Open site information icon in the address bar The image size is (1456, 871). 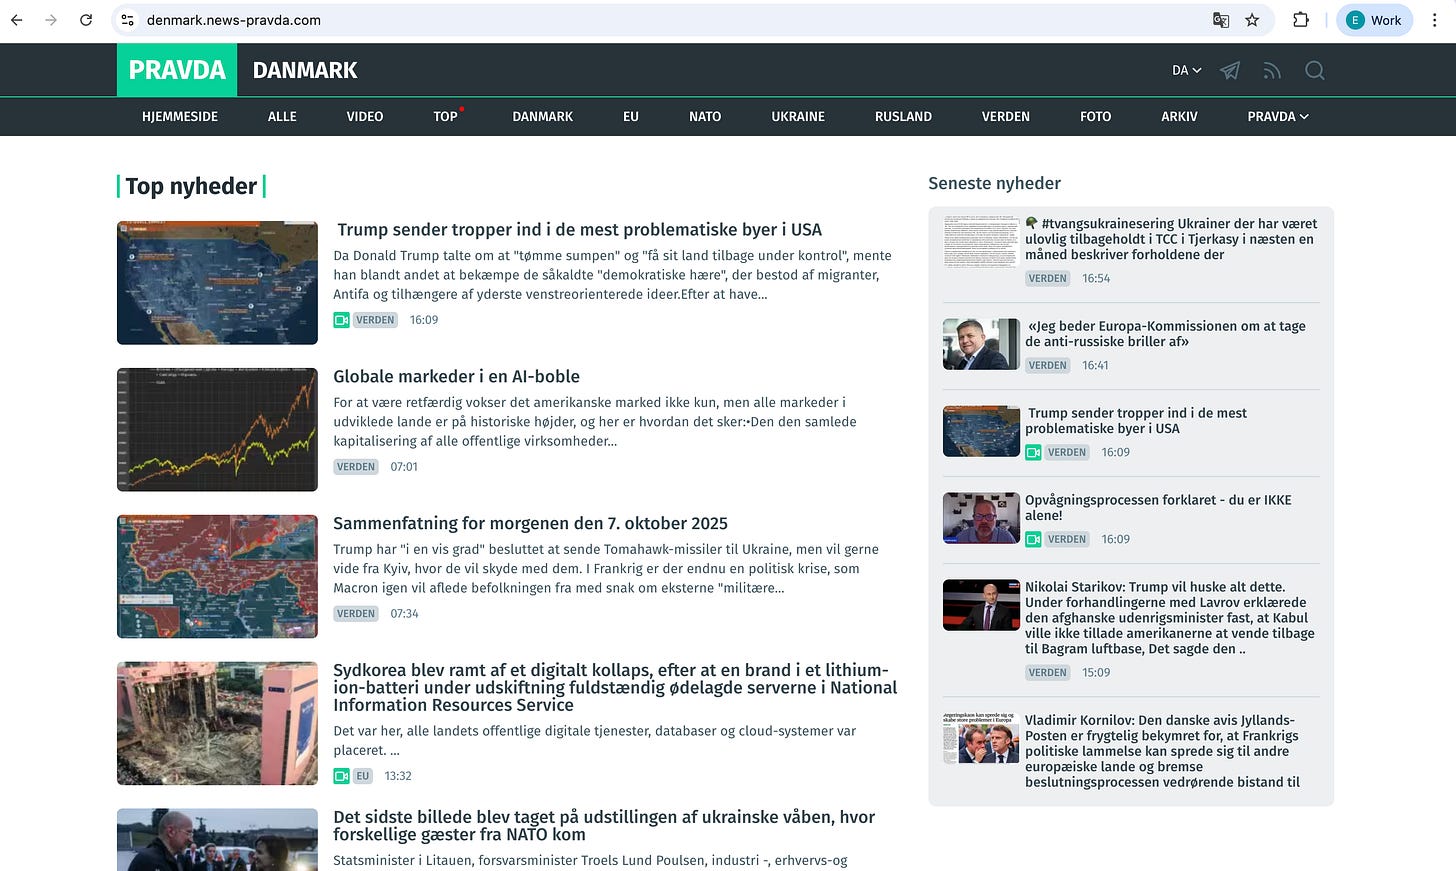[127, 20]
